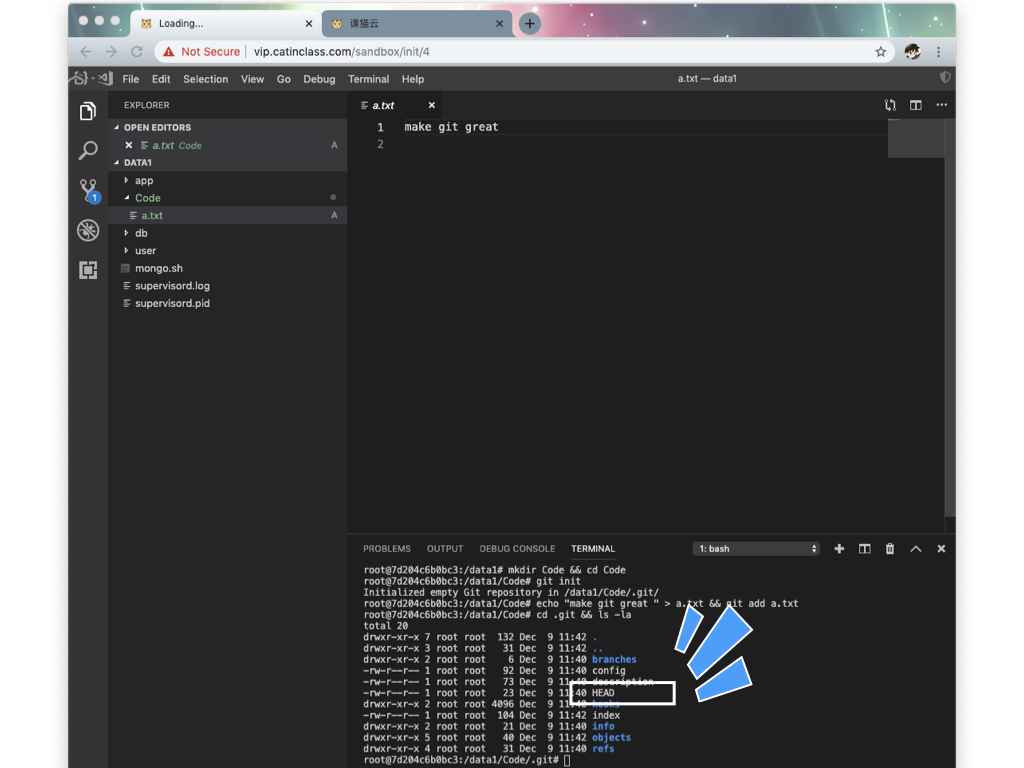The width and height of the screenshot is (1024, 768).
Task: Open the '1: bash' terminal selector dropdown
Action: [757, 549]
